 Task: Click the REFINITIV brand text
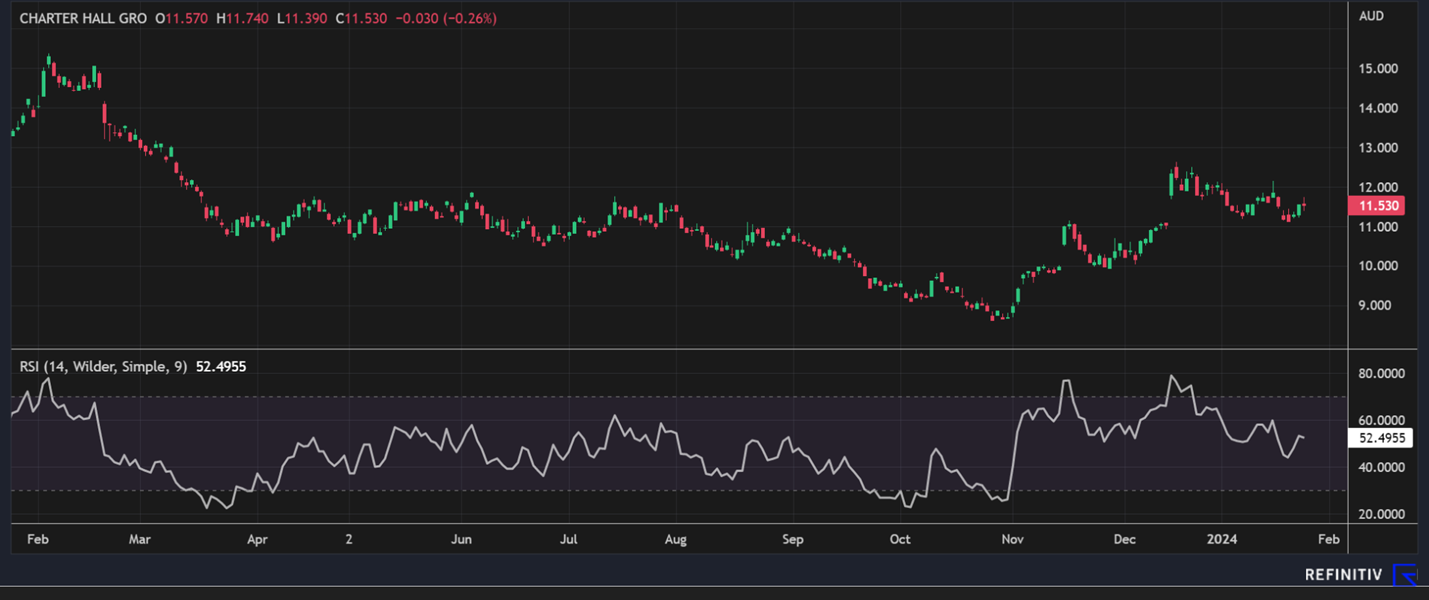click(x=1343, y=575)
